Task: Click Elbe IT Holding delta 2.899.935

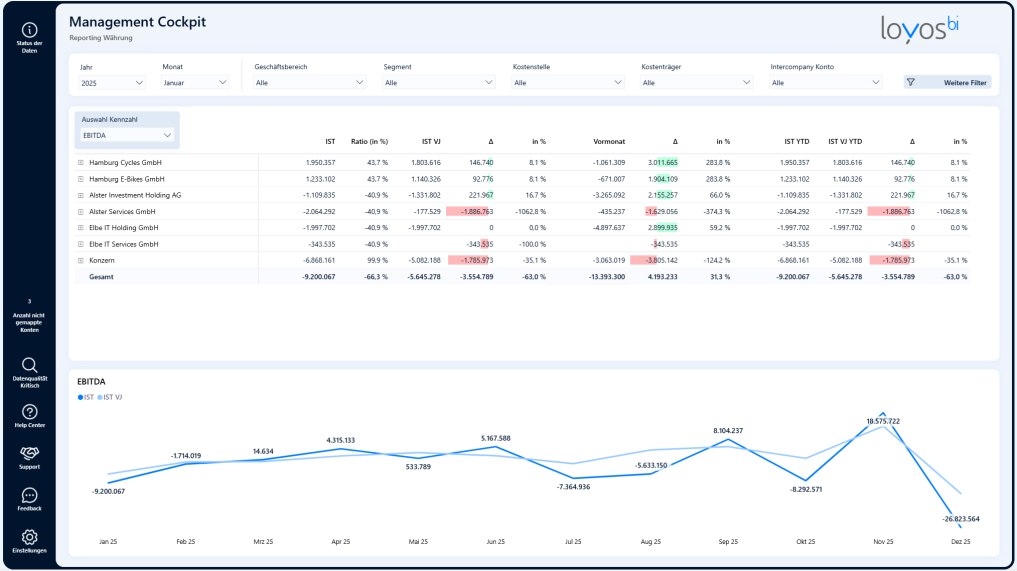Action: [662, 228]
